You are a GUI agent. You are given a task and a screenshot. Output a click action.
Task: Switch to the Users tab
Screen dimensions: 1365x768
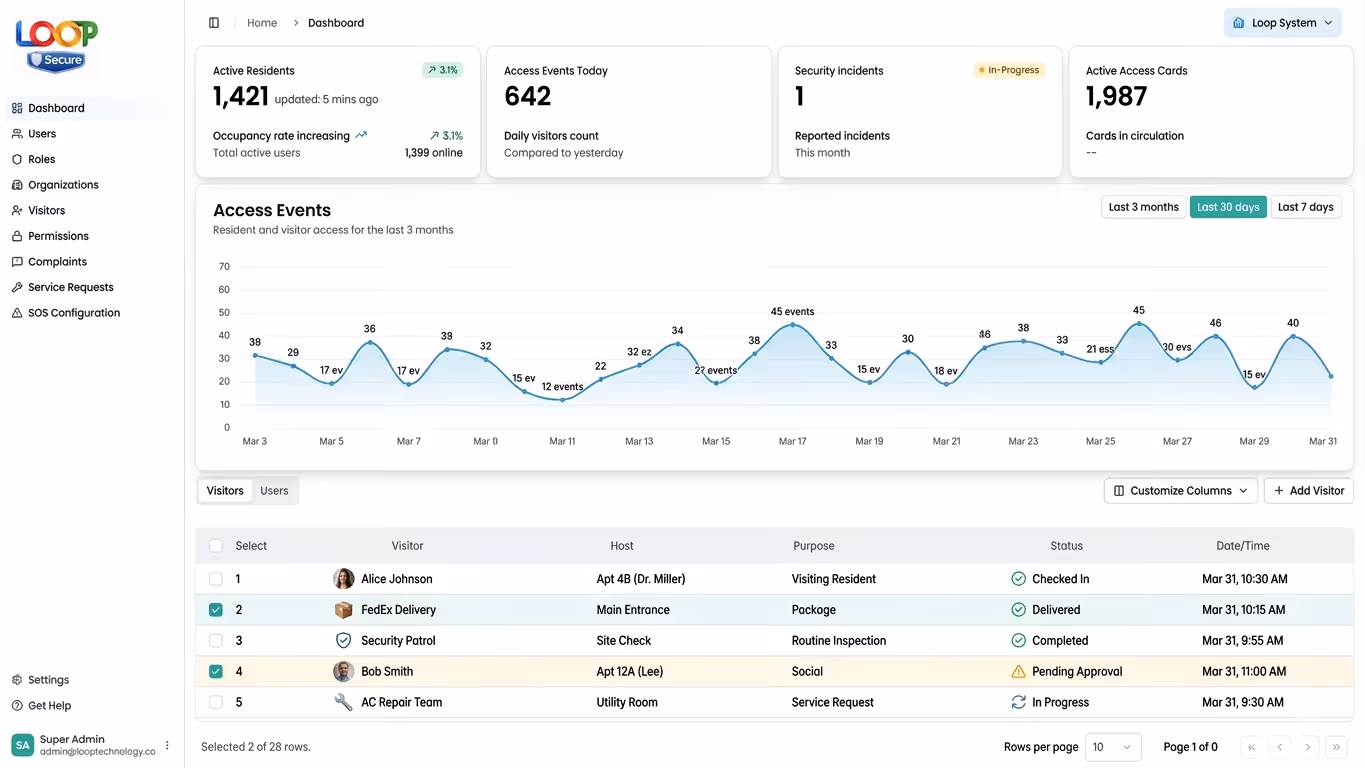pyautogui.click(x=273, y=491)
